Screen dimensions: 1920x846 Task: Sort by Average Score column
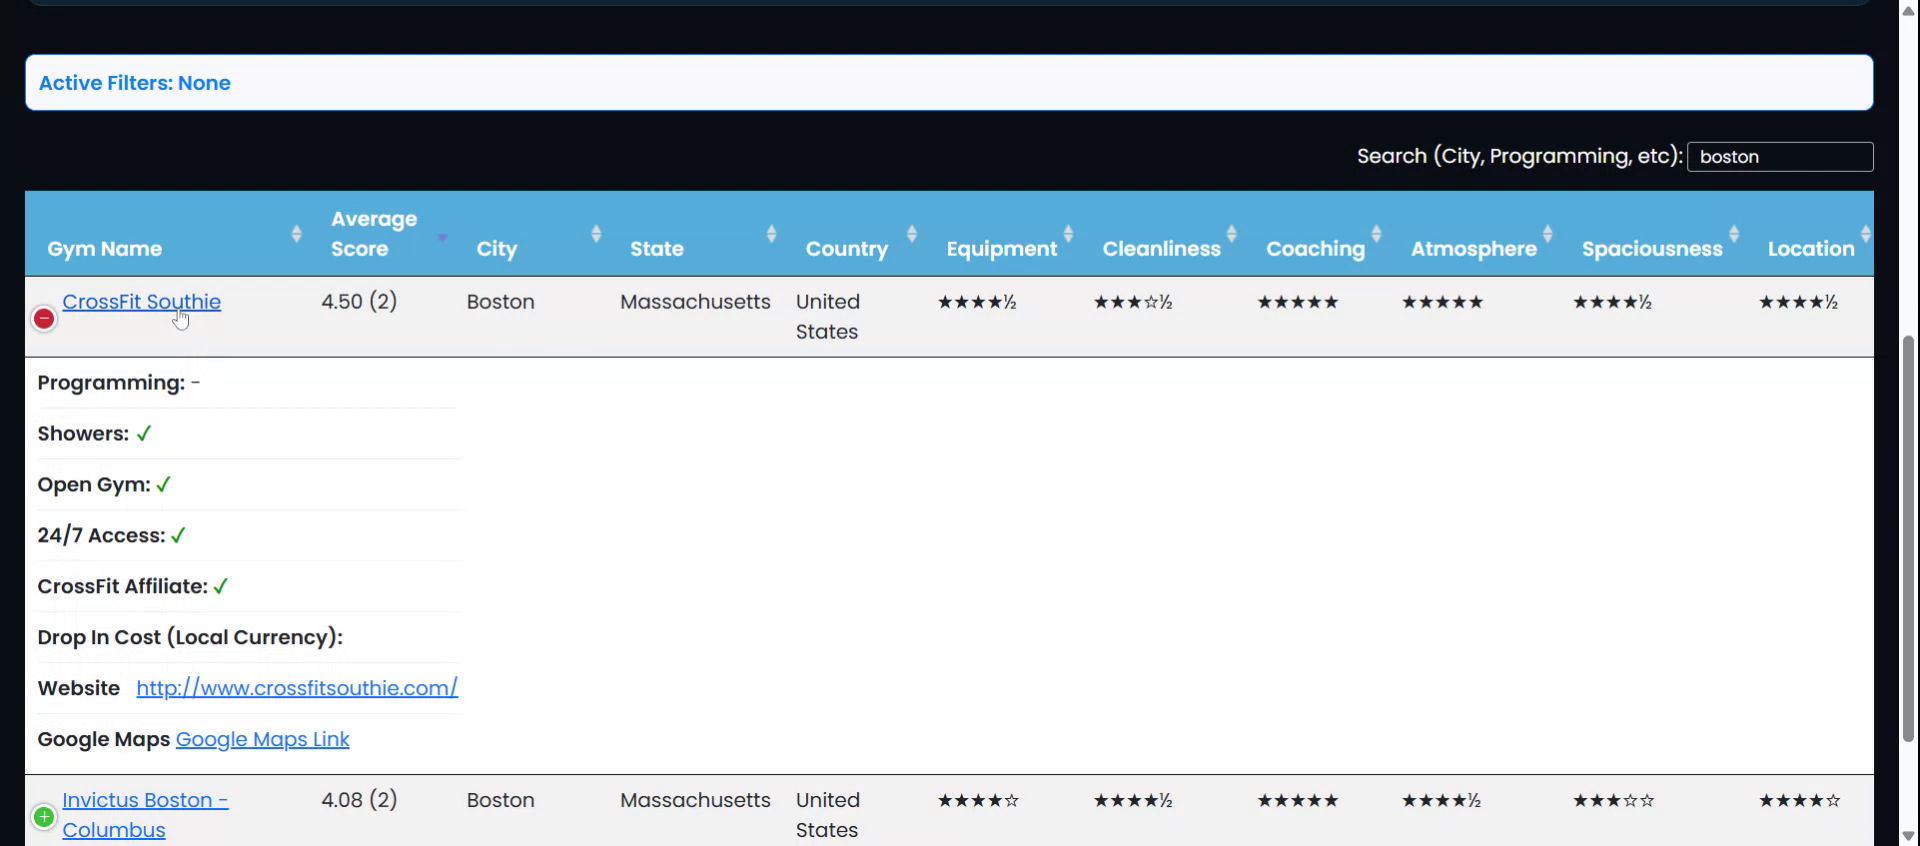(383, 234)
